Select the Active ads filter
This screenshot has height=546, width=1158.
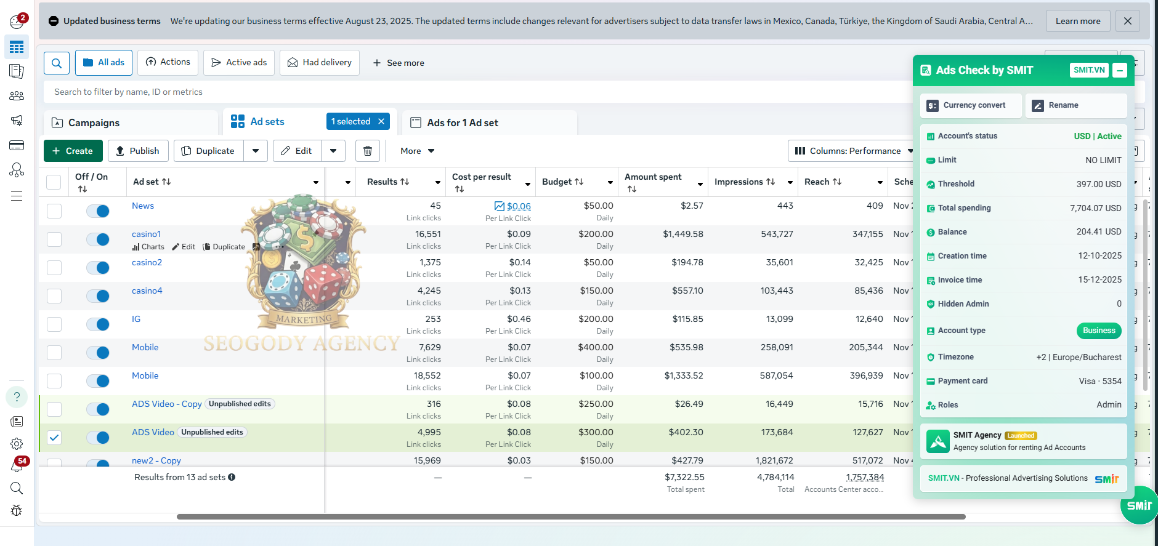(x=239, y=63)
